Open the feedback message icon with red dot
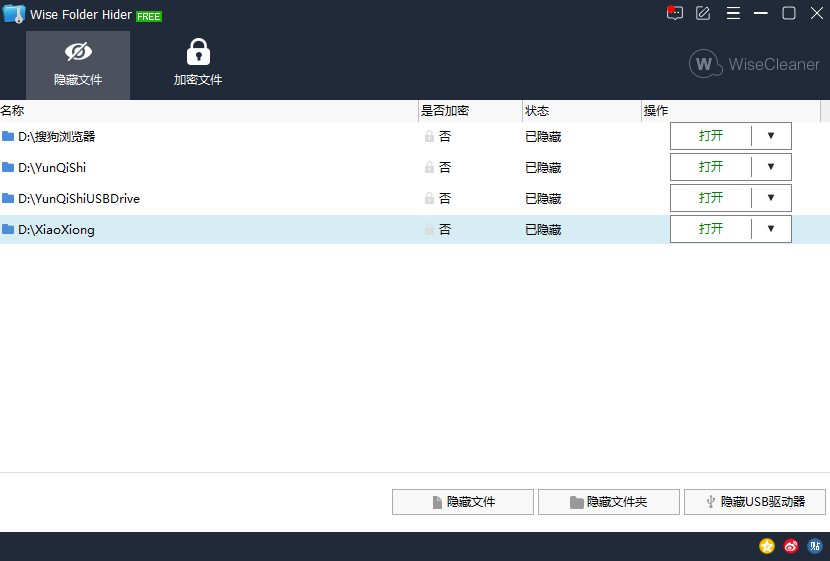Viewport: 830px width, 561px height. coord(674,13)
